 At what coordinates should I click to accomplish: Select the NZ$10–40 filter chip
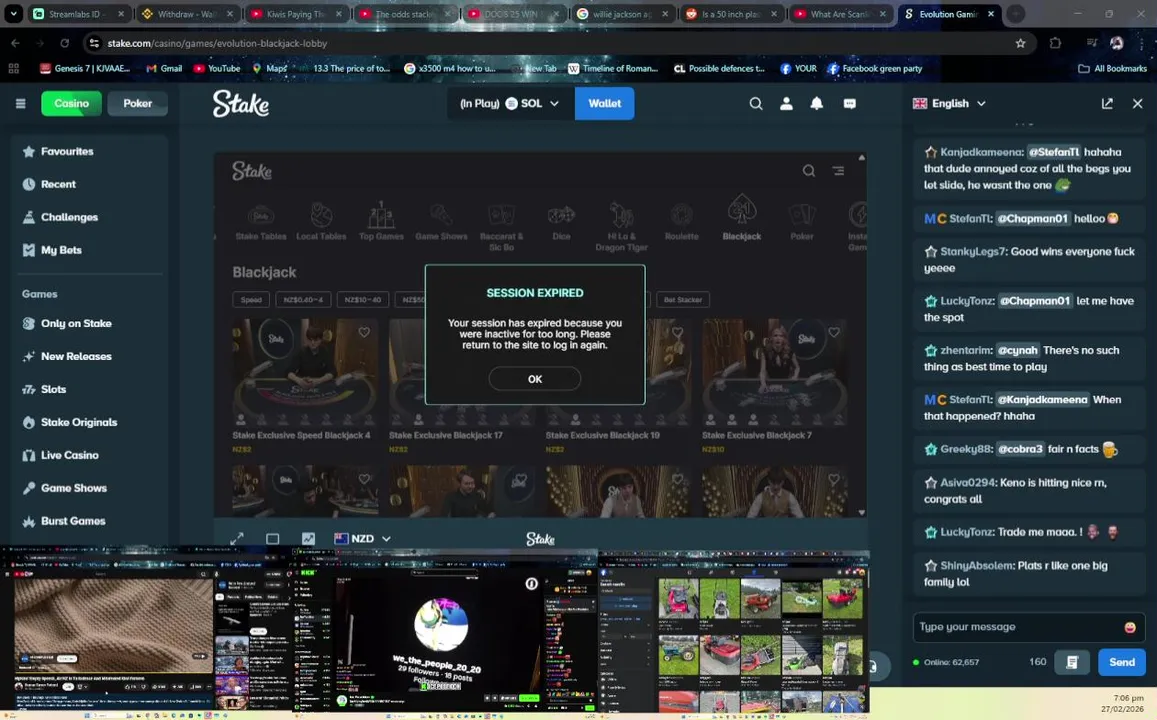363,300
